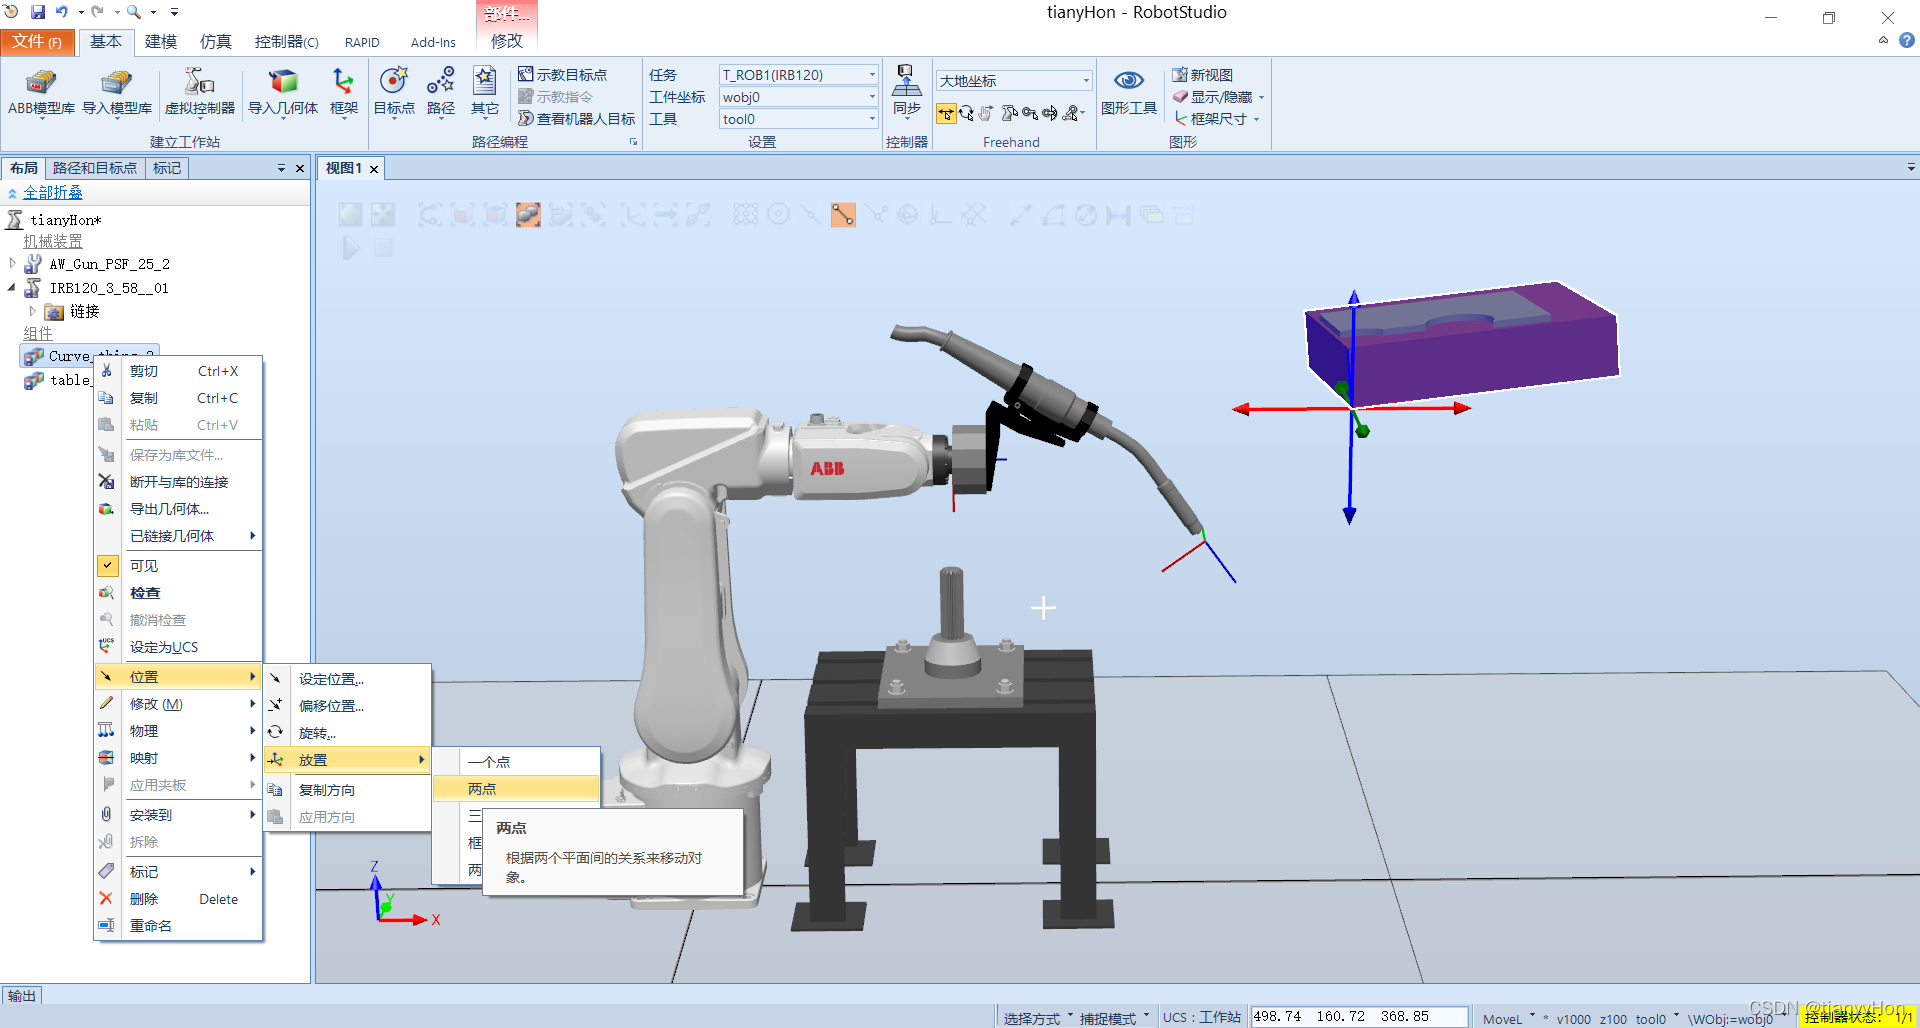Expand 链接 tree node
The width and height of the screenshot is (1920, 1028).
click(x=32, y=311)
